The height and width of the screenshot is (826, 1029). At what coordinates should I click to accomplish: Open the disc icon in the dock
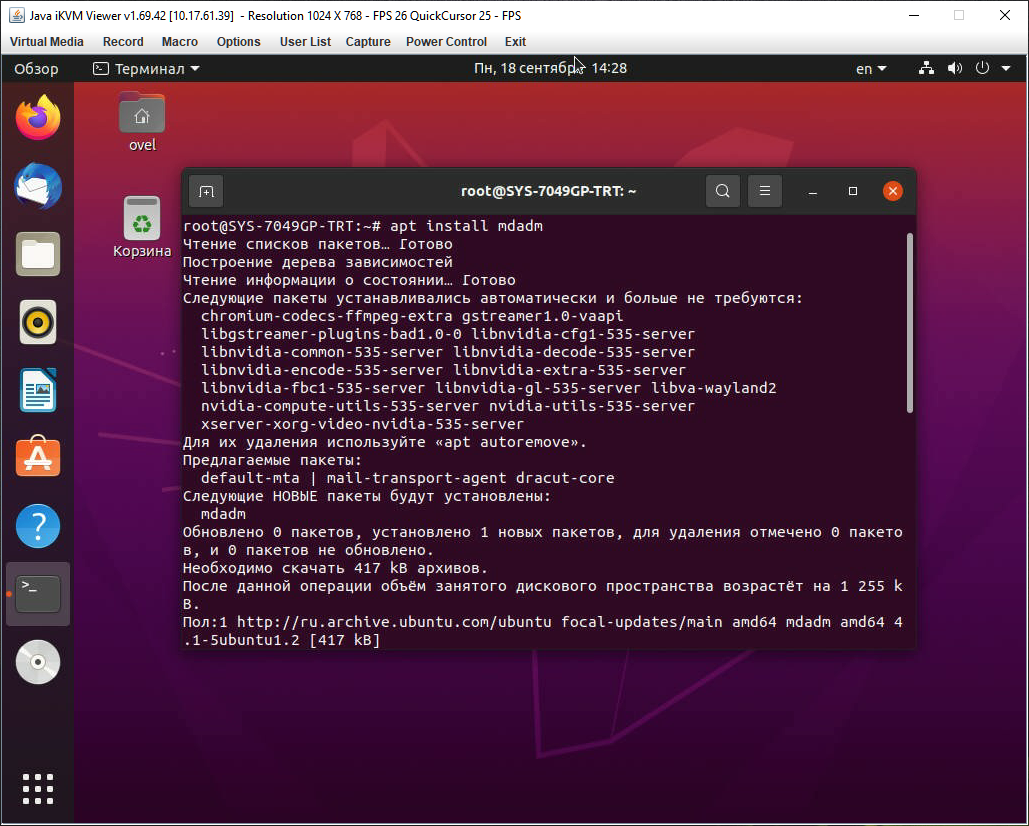tap(38, 662)
